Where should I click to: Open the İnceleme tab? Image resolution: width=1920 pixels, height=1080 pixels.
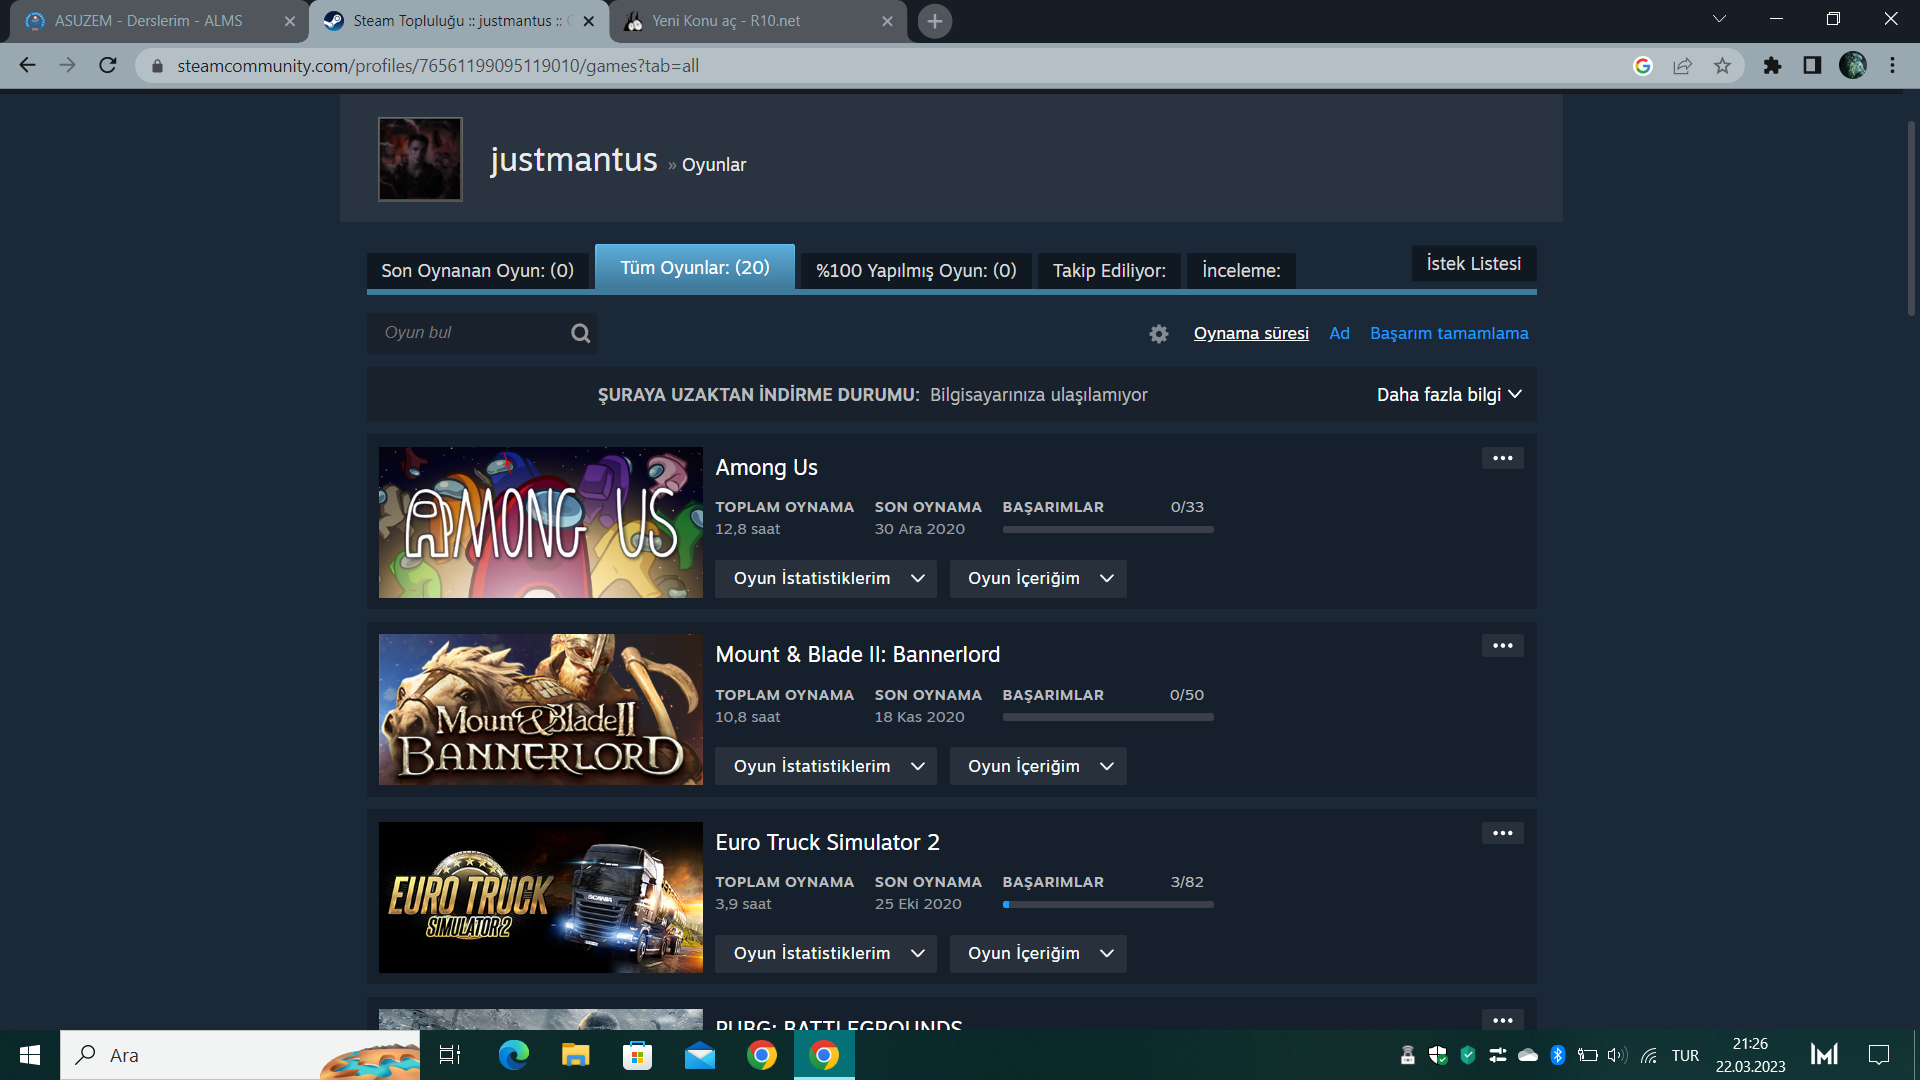1241,271
